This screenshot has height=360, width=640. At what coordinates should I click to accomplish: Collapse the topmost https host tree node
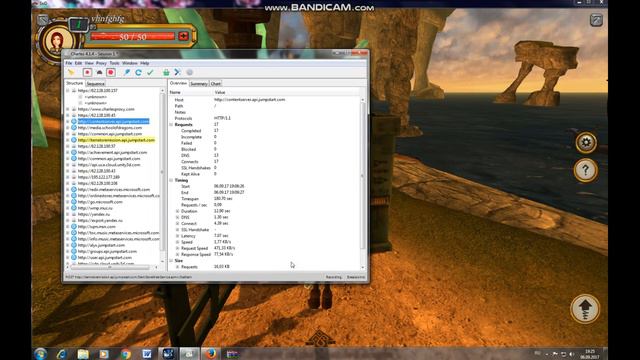(68, 91)
